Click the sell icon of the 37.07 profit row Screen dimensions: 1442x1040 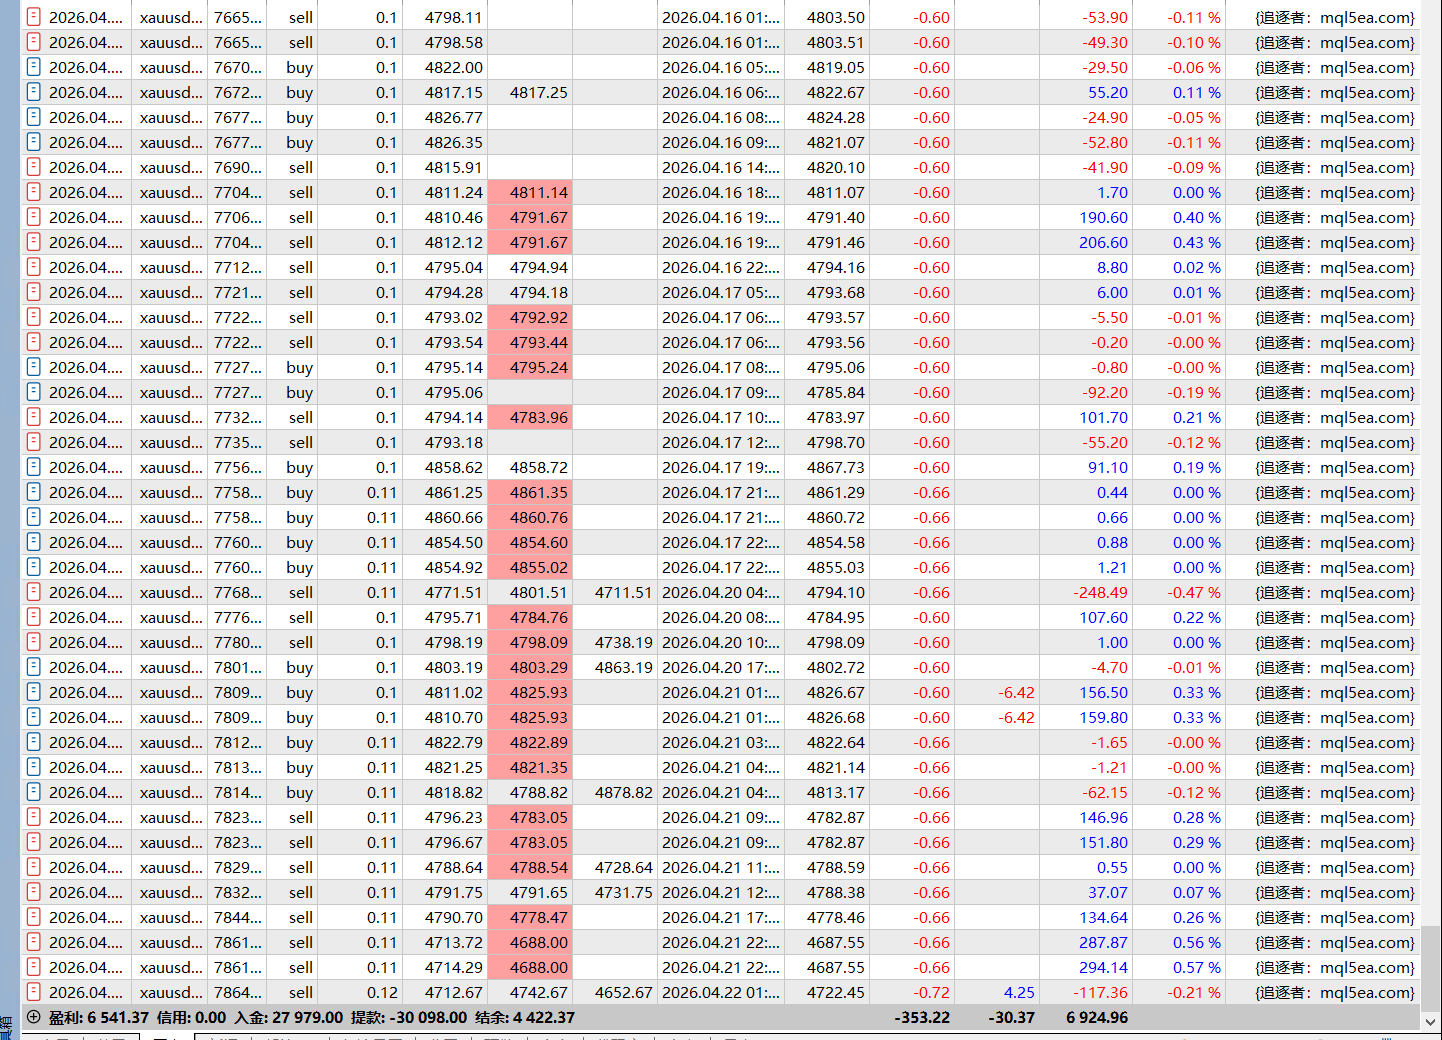(x=33, y=892)
